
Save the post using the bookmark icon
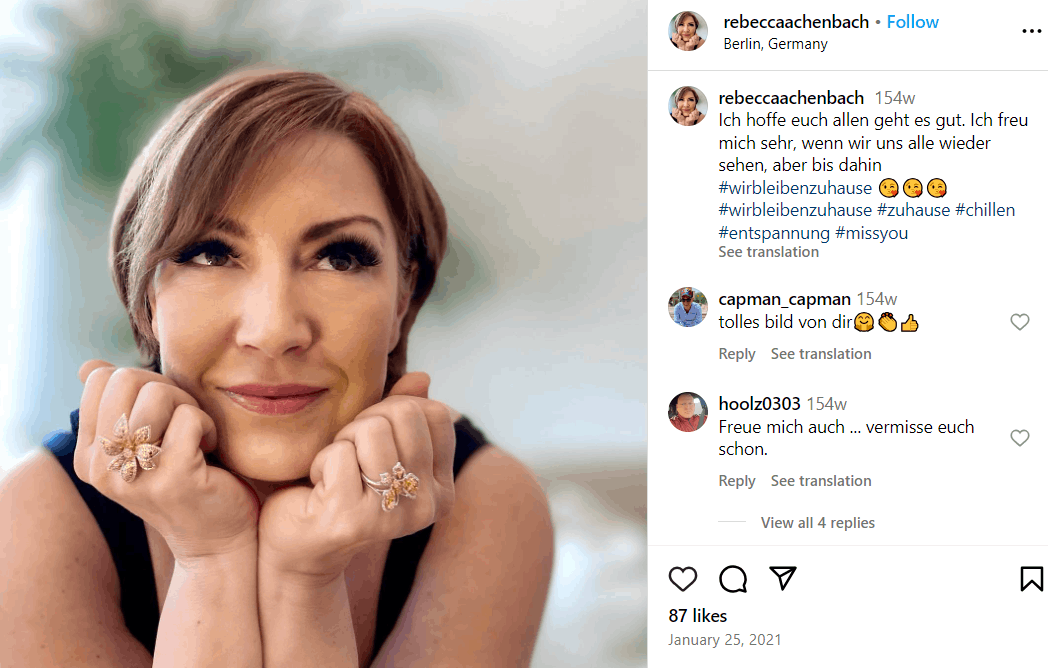(x=1031, y=578)
